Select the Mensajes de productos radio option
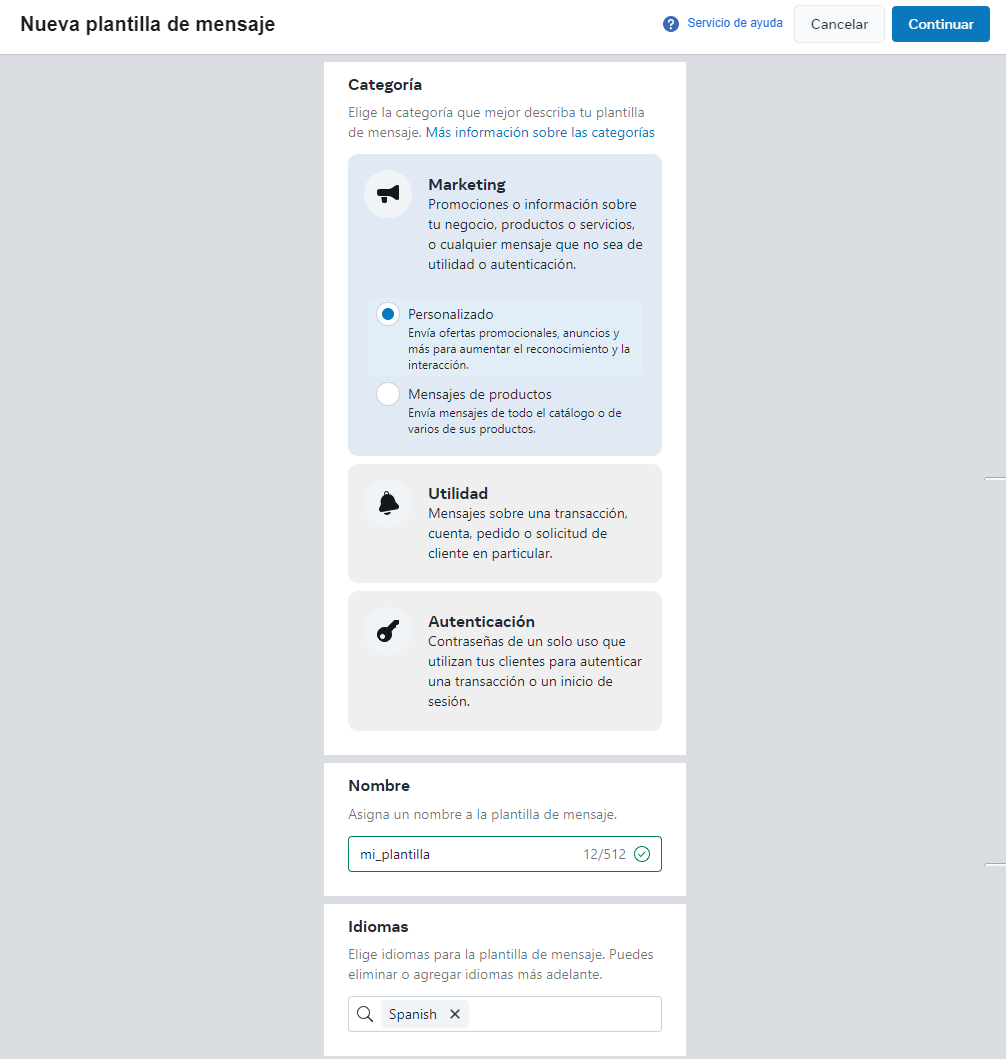The height and width of the screenshot is (1059, 1006). (x=388, y=394)
